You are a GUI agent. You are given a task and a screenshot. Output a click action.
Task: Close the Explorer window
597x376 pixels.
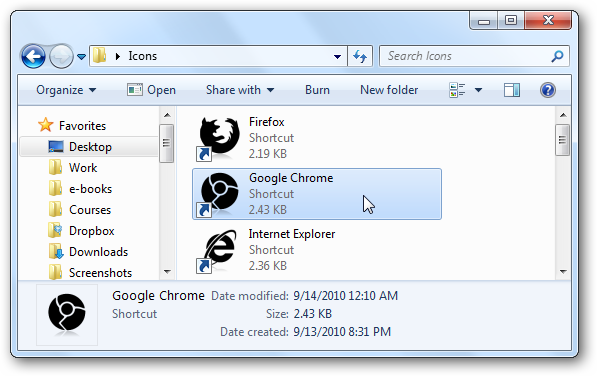pos(548,21)
